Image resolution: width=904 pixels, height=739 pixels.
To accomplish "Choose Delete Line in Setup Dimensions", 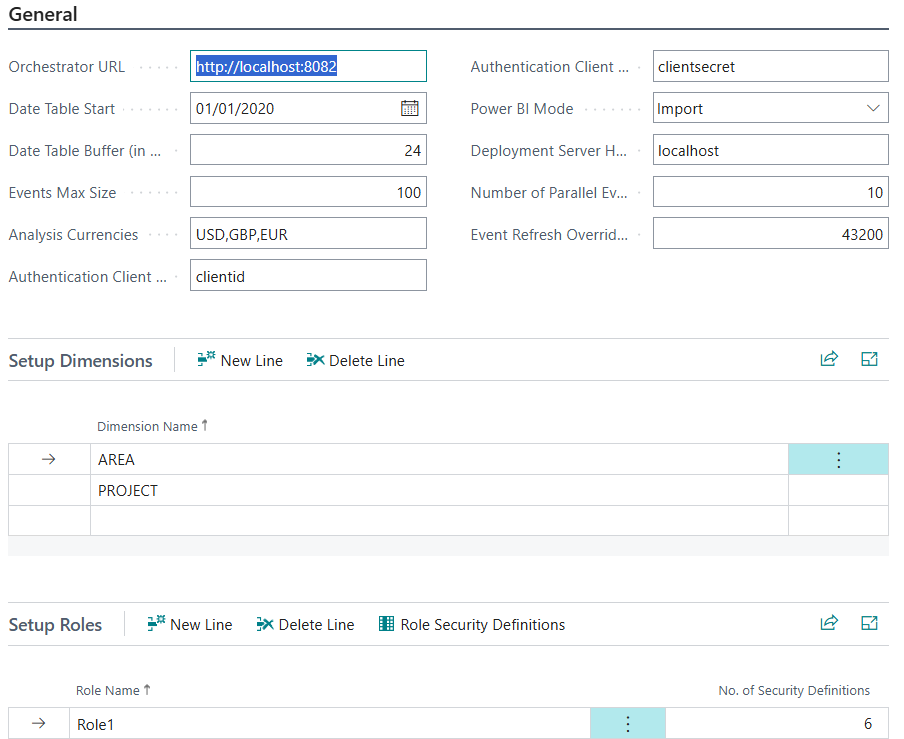I will click(355, 360).
